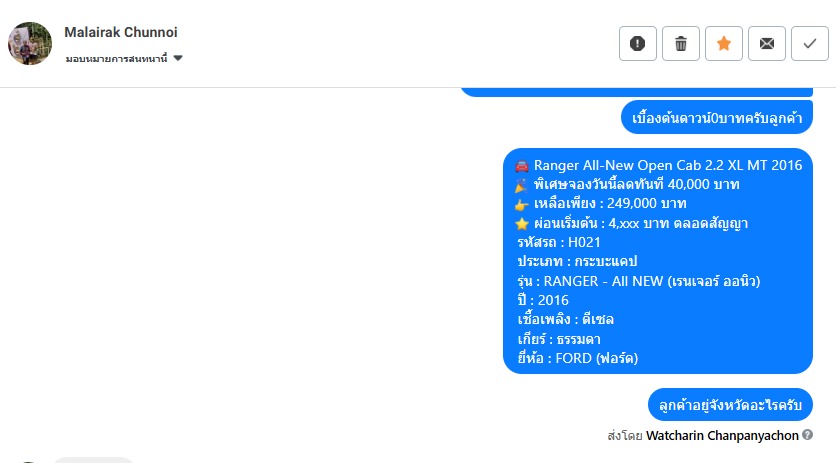The height and width of the screenshot is (463, 836).
Task: Click the รุ่น : RANGER - All NEW line
Action: (639, 281)
